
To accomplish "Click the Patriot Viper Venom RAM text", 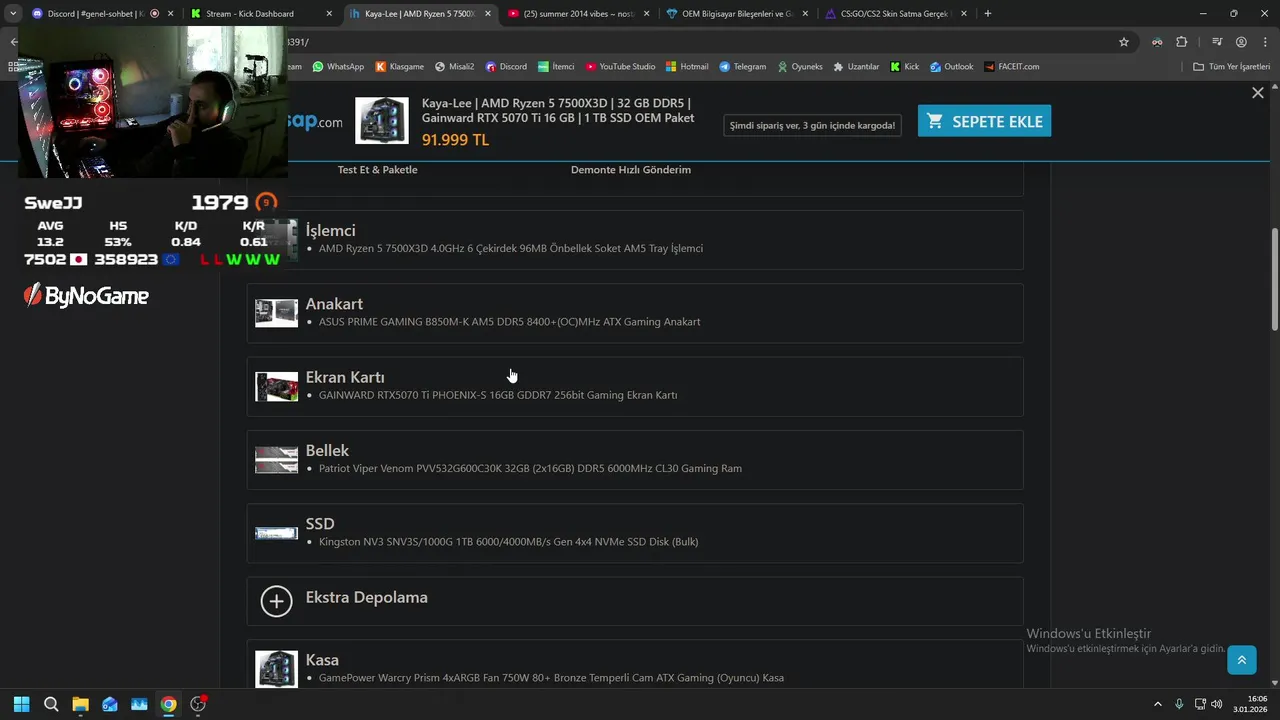I will pyautogui.click(x=530, y=468).
